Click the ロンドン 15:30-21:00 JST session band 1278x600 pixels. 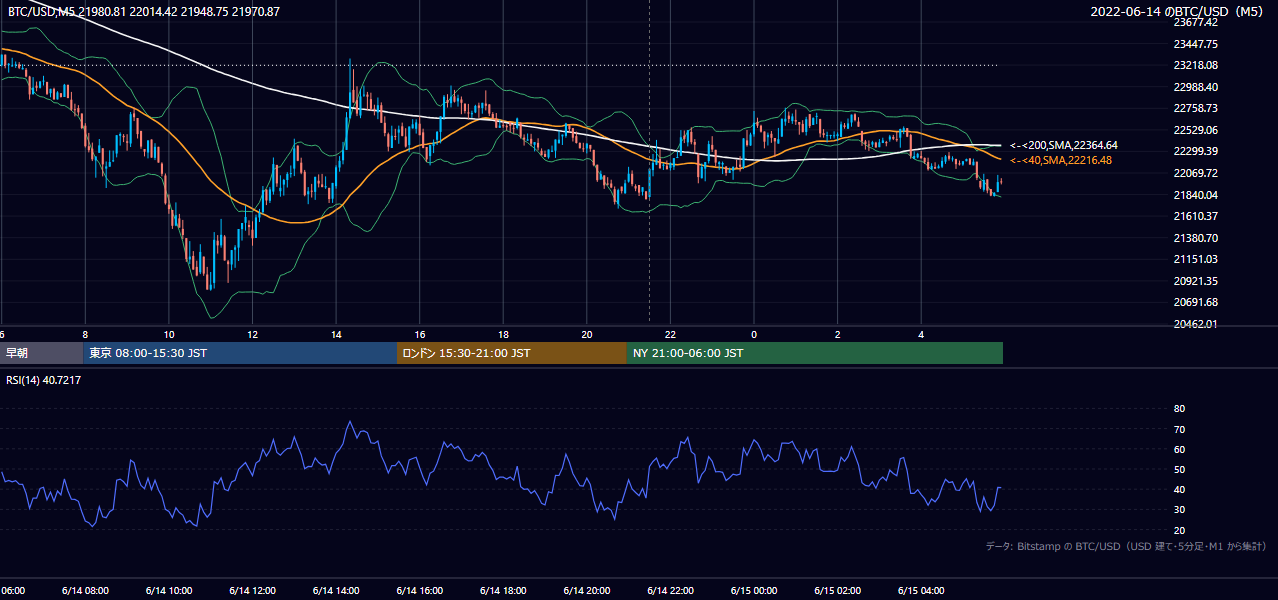pos(512,353)
